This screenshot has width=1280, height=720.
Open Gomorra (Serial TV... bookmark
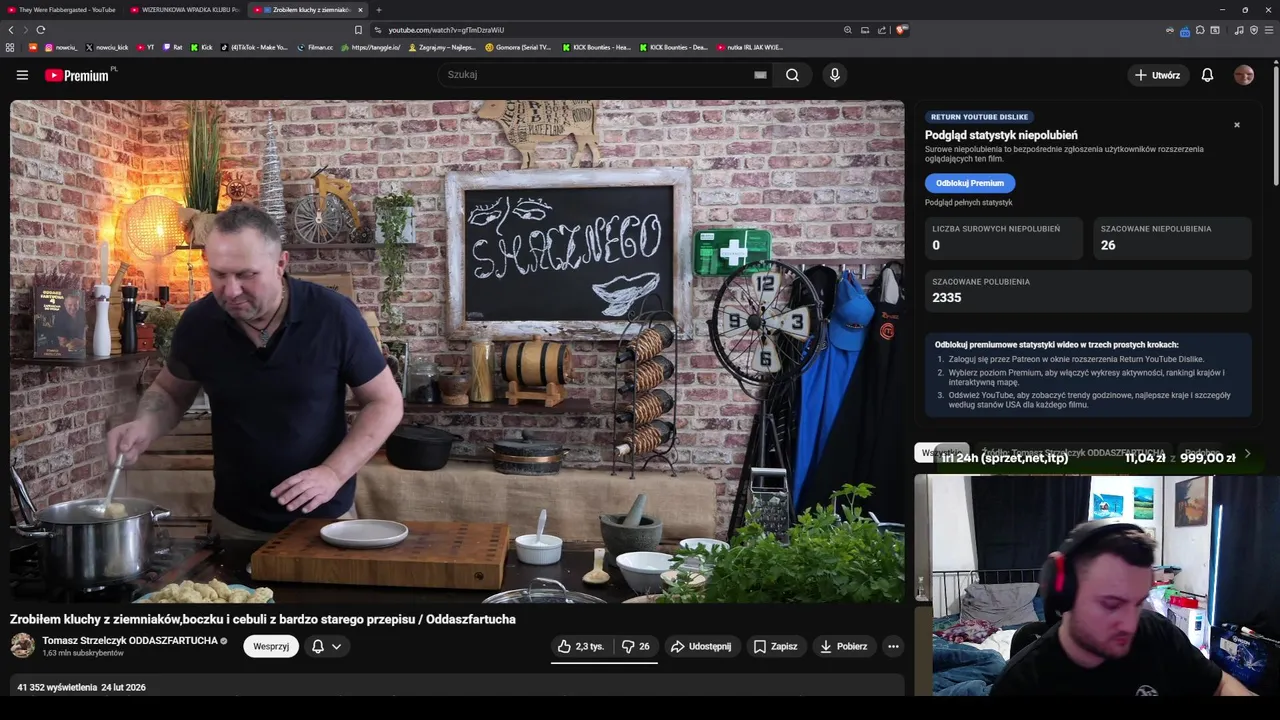[x=518, y=47]
